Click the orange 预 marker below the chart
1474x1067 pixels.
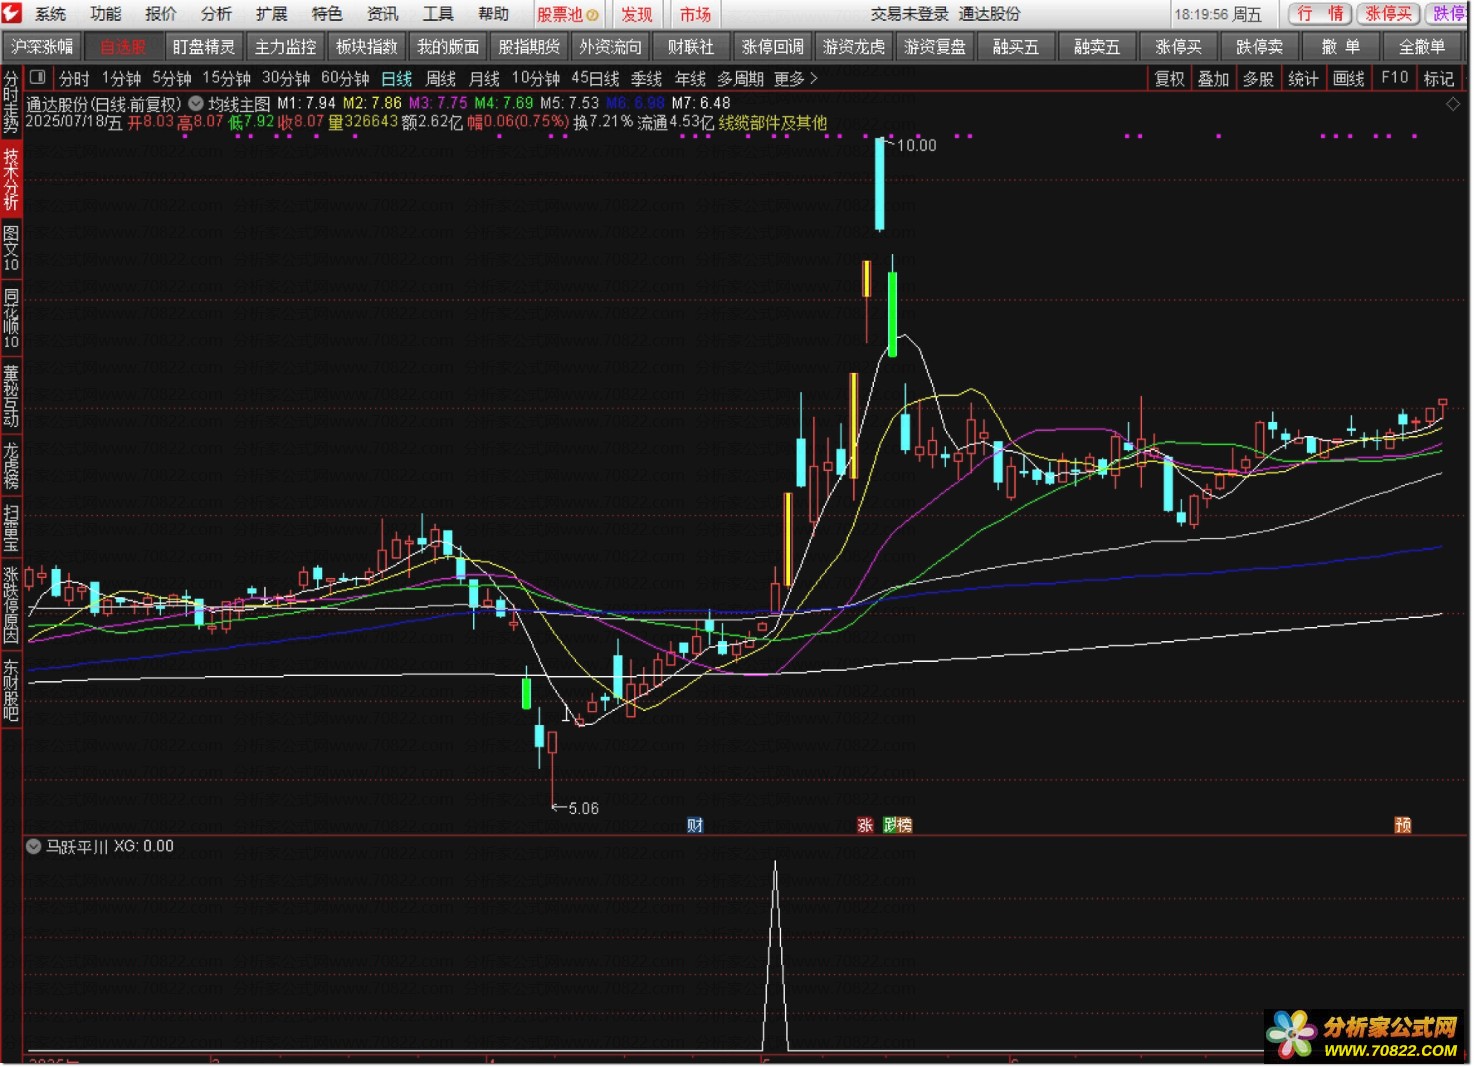pos(1403,825)
